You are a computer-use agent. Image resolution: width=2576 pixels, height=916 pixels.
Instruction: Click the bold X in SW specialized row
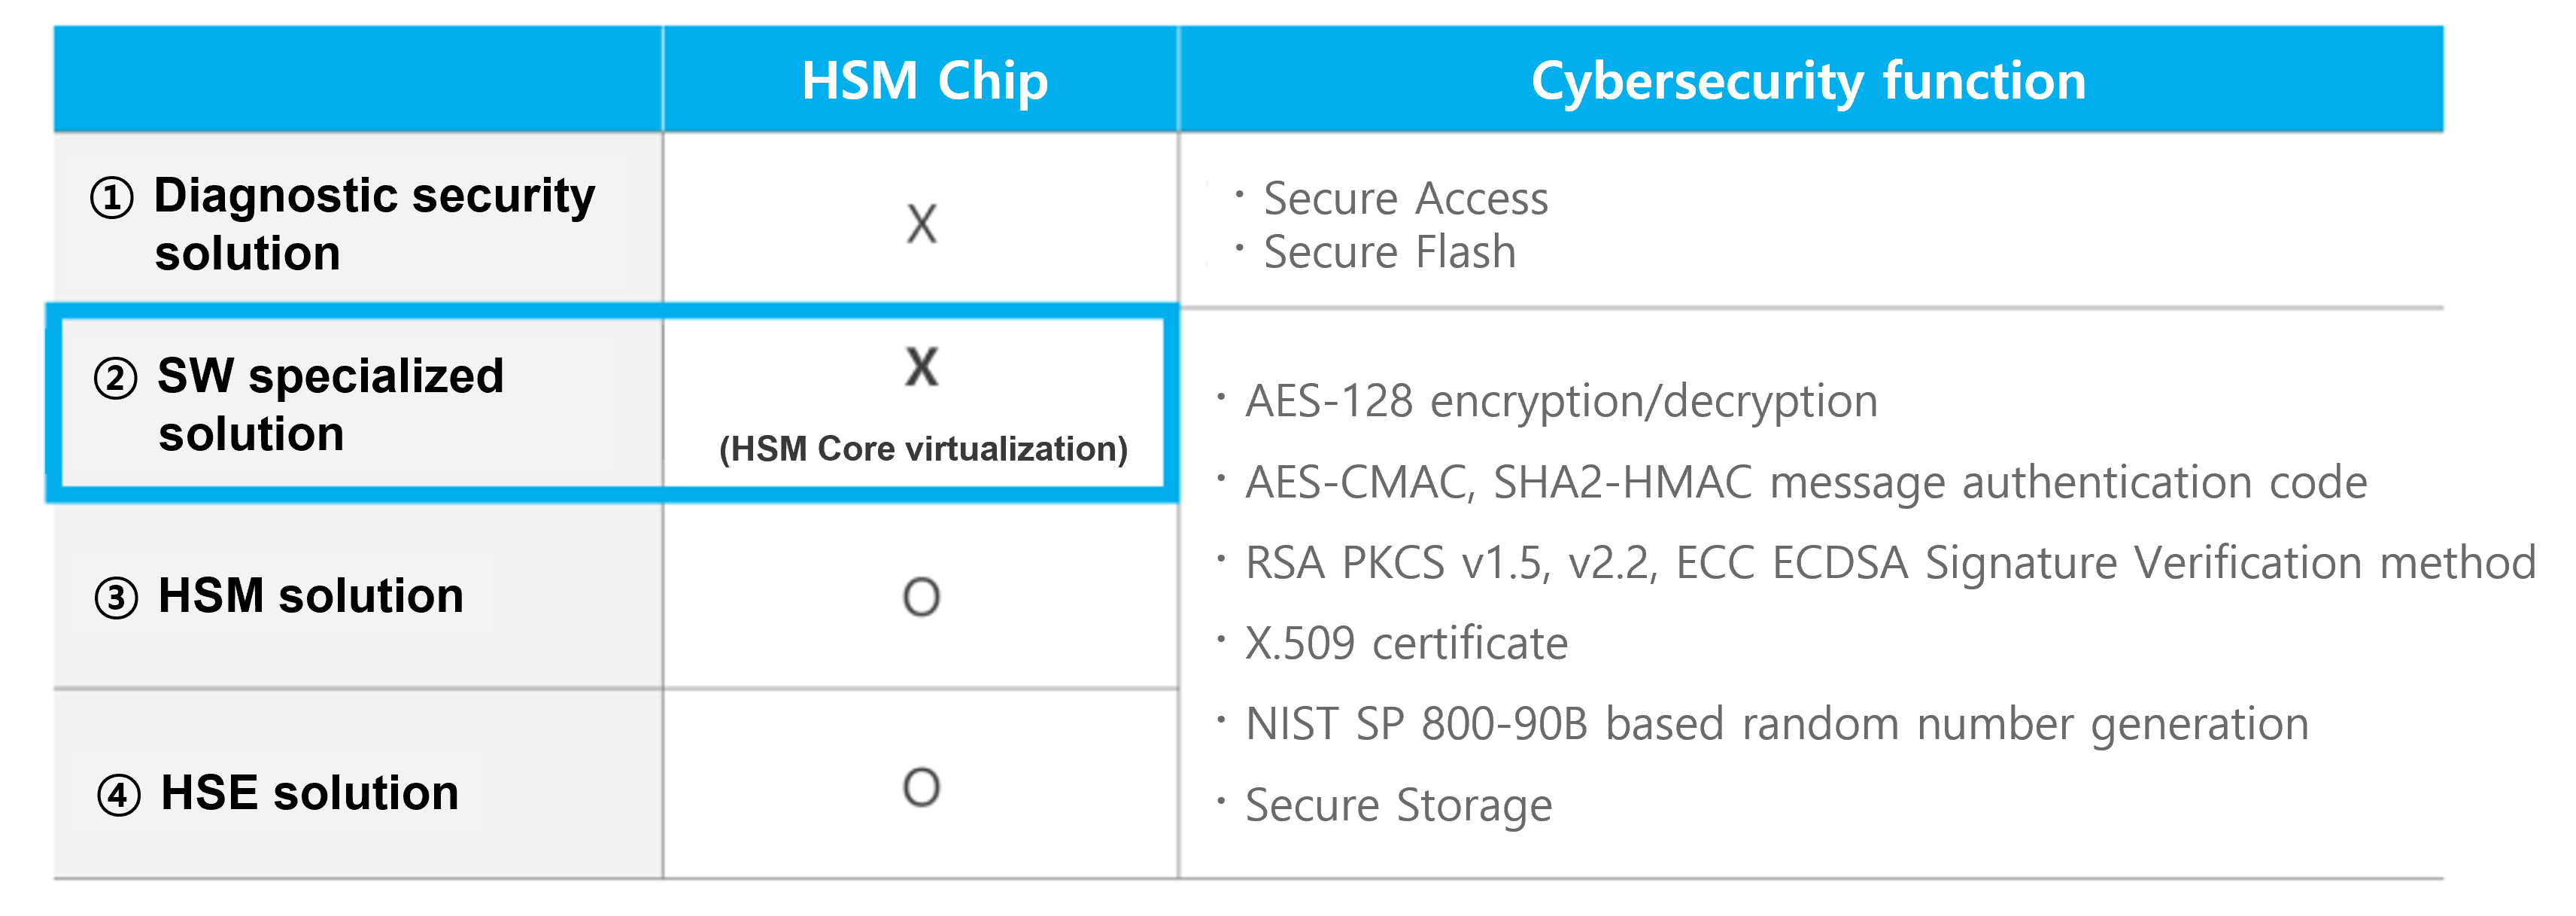pos(922,367)
